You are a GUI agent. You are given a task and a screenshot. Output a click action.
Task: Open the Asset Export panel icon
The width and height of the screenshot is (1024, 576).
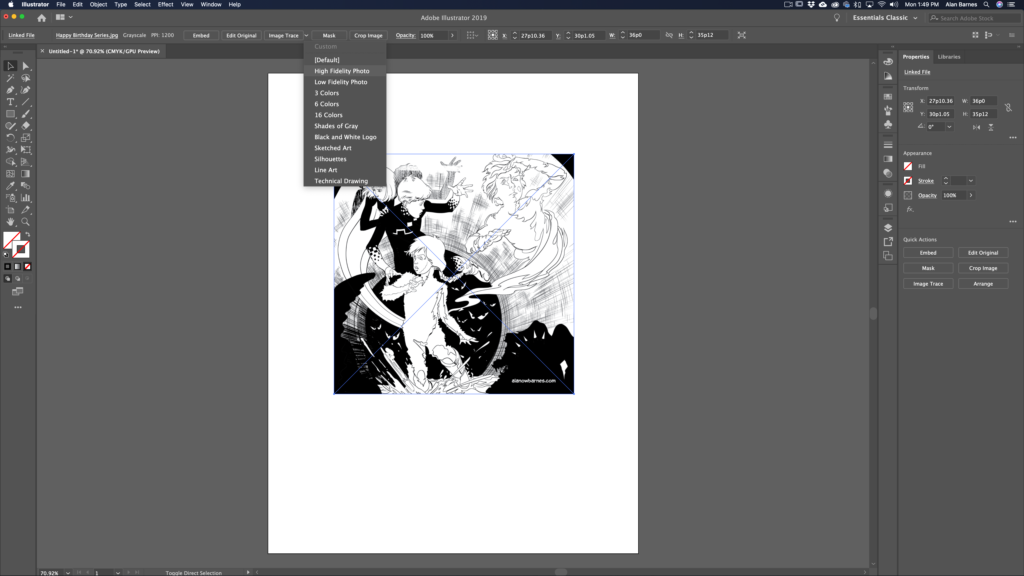click(888, 242)
